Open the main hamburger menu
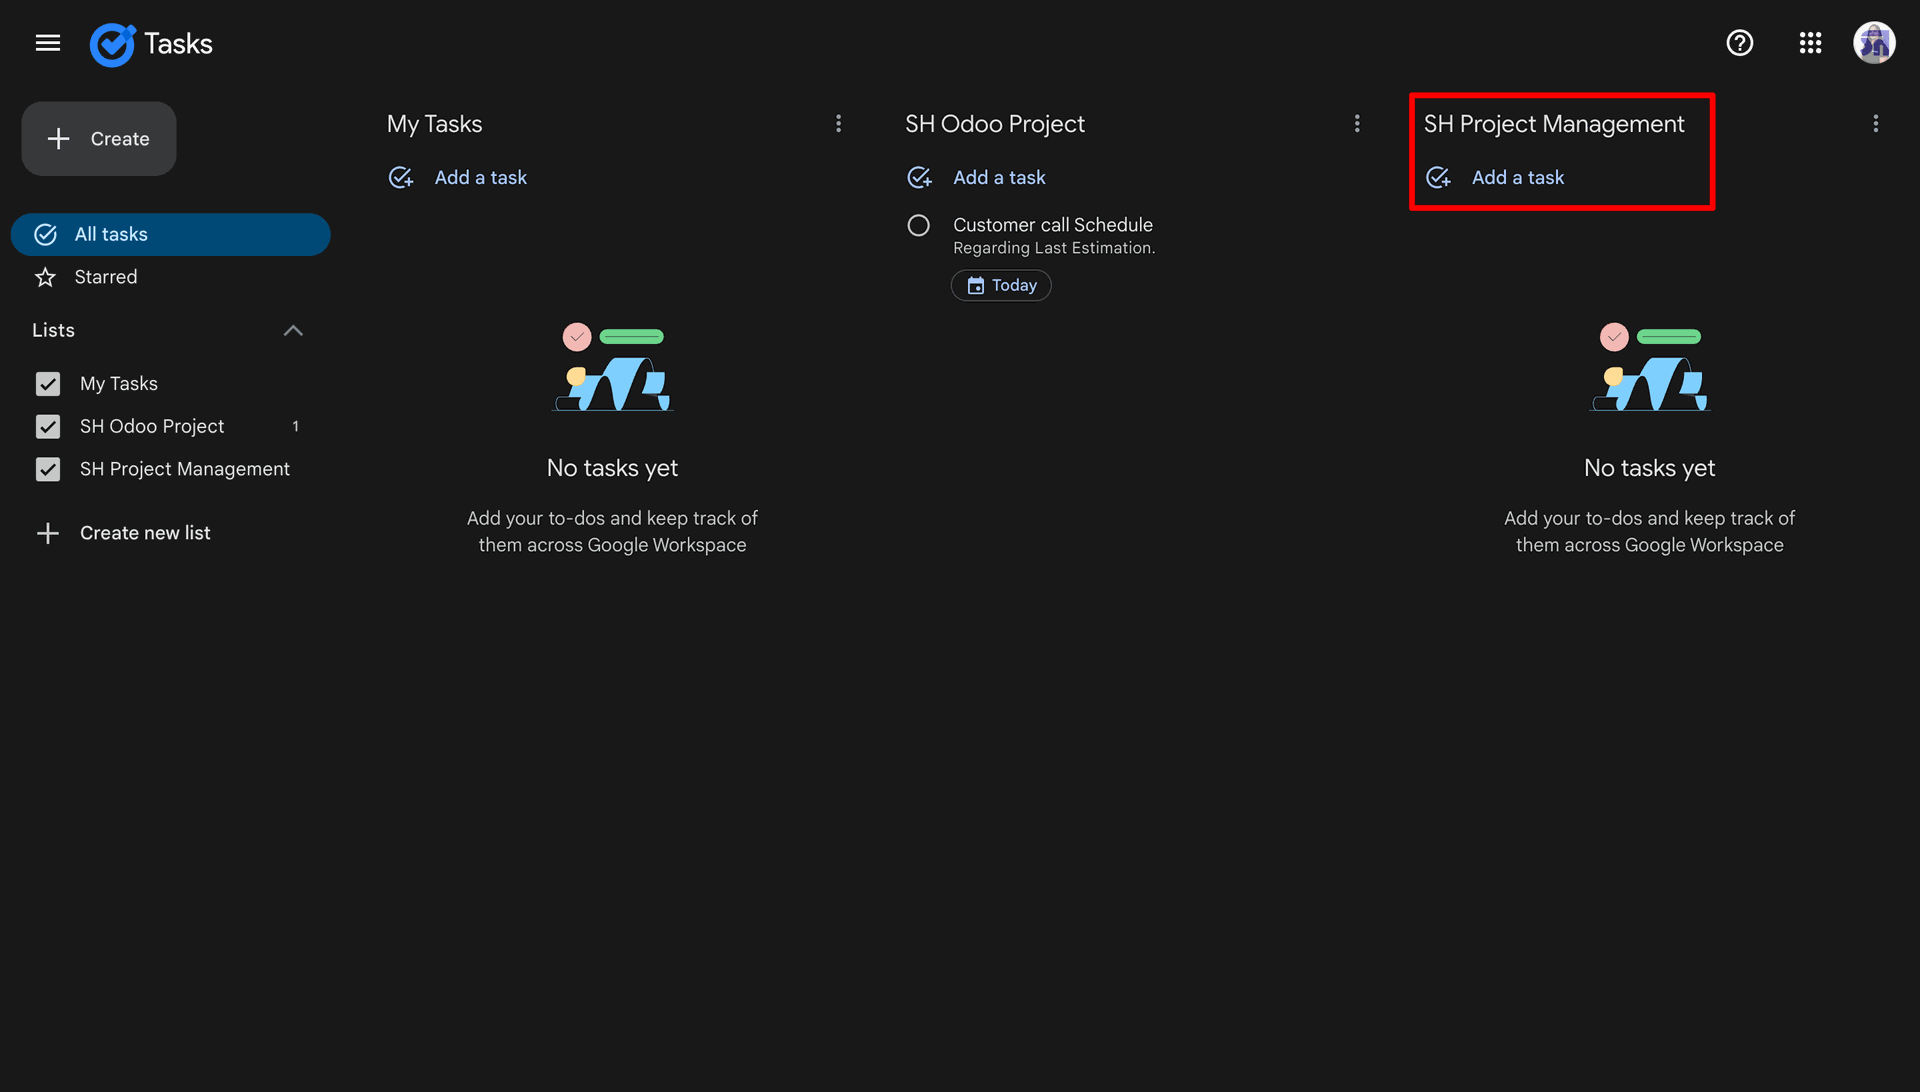This screenshot has width=1920, height=1092. 48,43
